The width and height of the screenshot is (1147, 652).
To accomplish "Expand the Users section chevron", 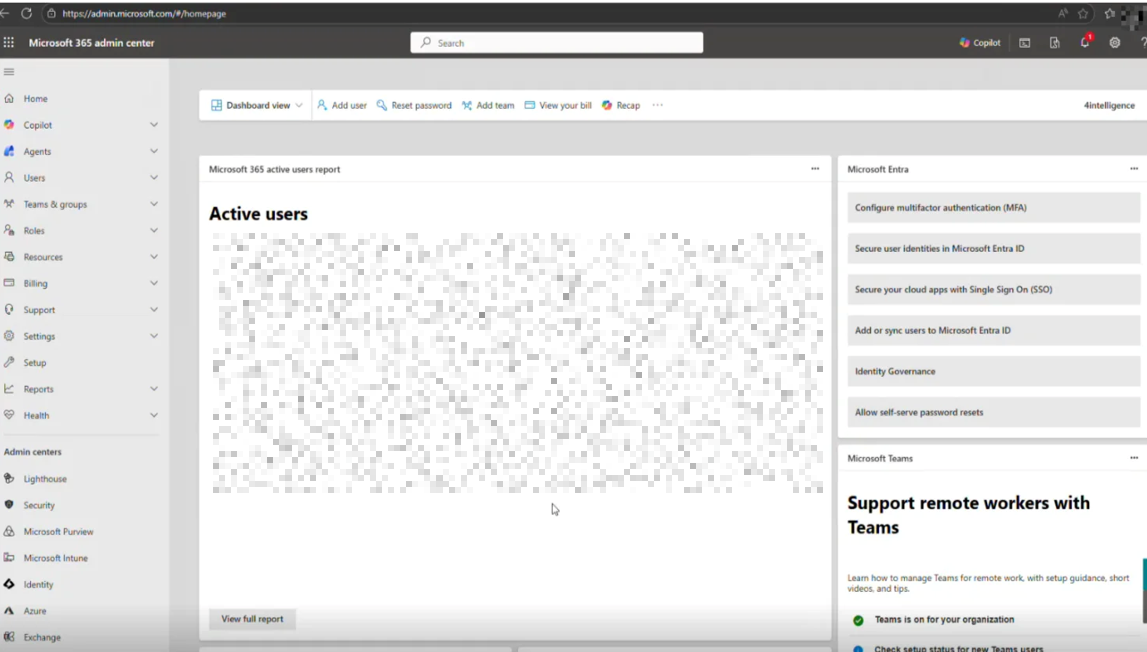I will pyautogui.click(x=154, y=177).
